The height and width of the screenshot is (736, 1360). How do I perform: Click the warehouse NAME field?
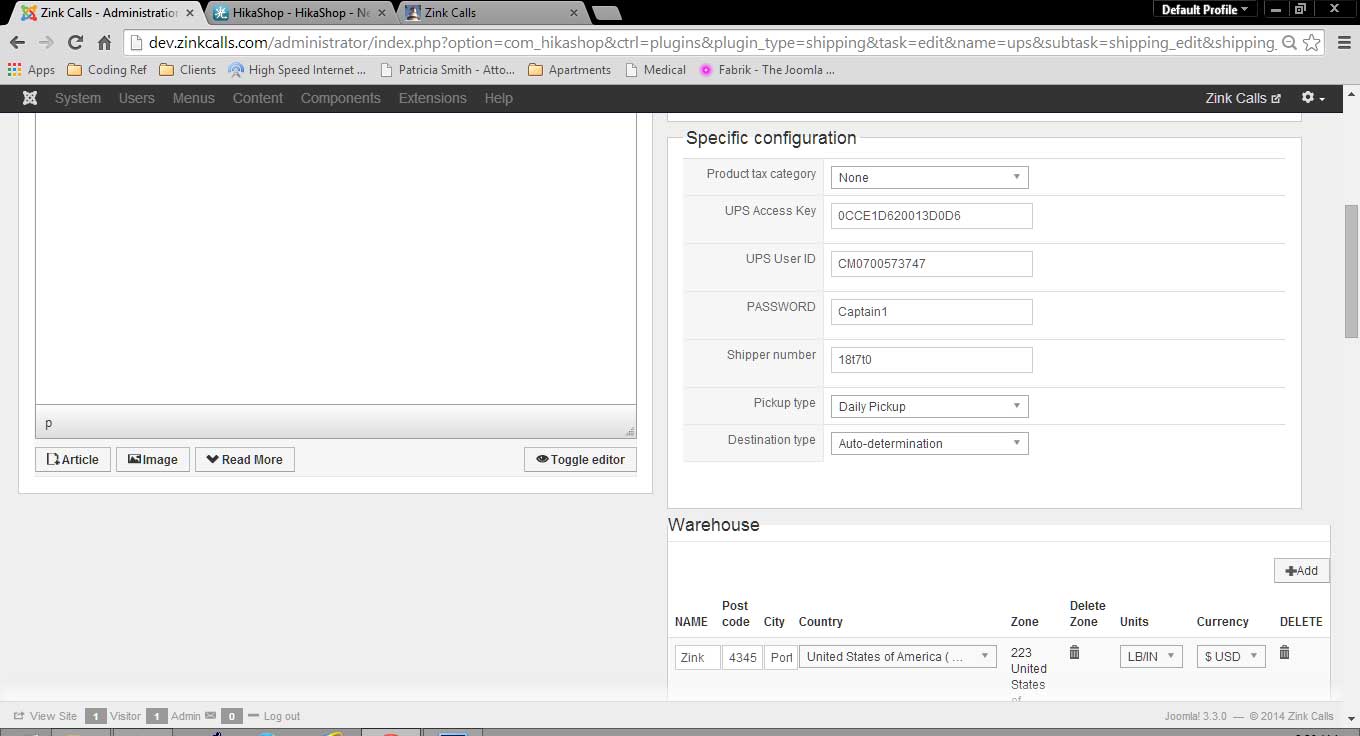tap(698, 657)
